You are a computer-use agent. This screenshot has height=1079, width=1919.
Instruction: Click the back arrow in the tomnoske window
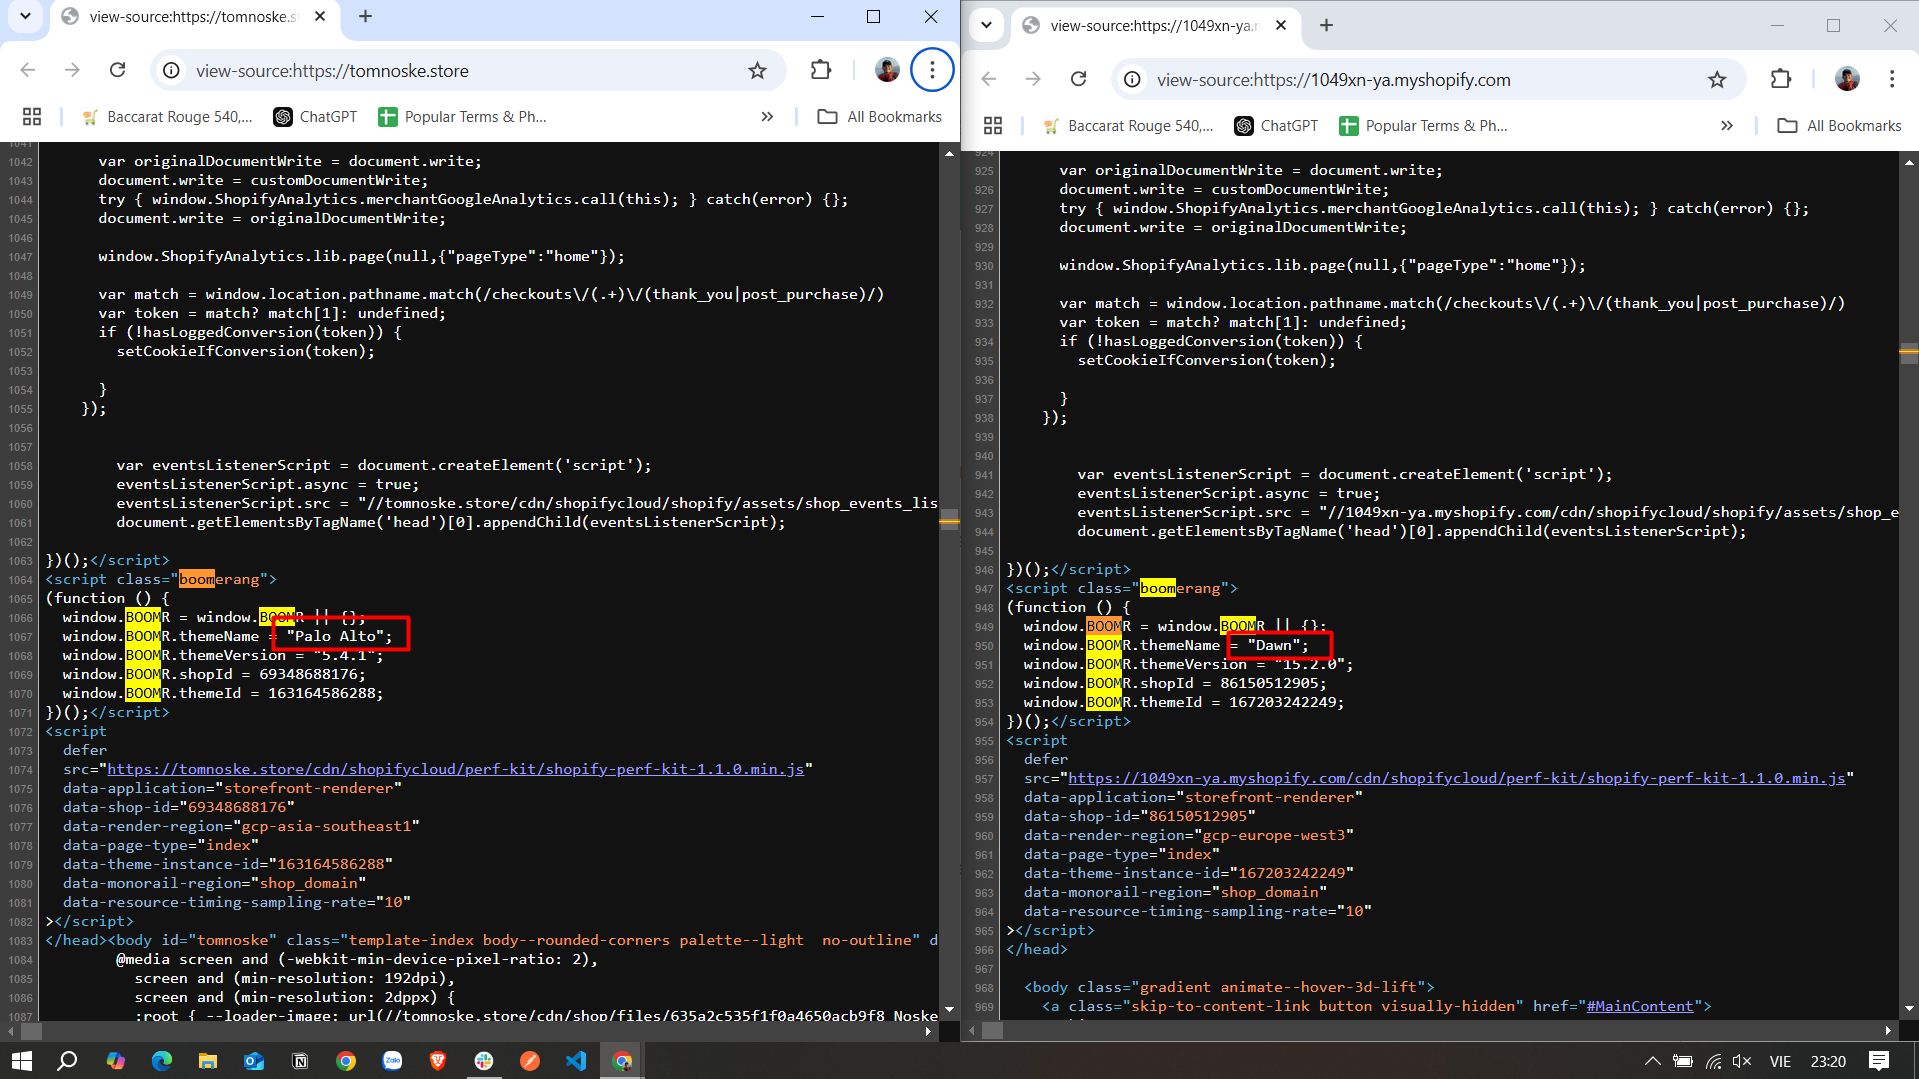(x=28, y=70)
